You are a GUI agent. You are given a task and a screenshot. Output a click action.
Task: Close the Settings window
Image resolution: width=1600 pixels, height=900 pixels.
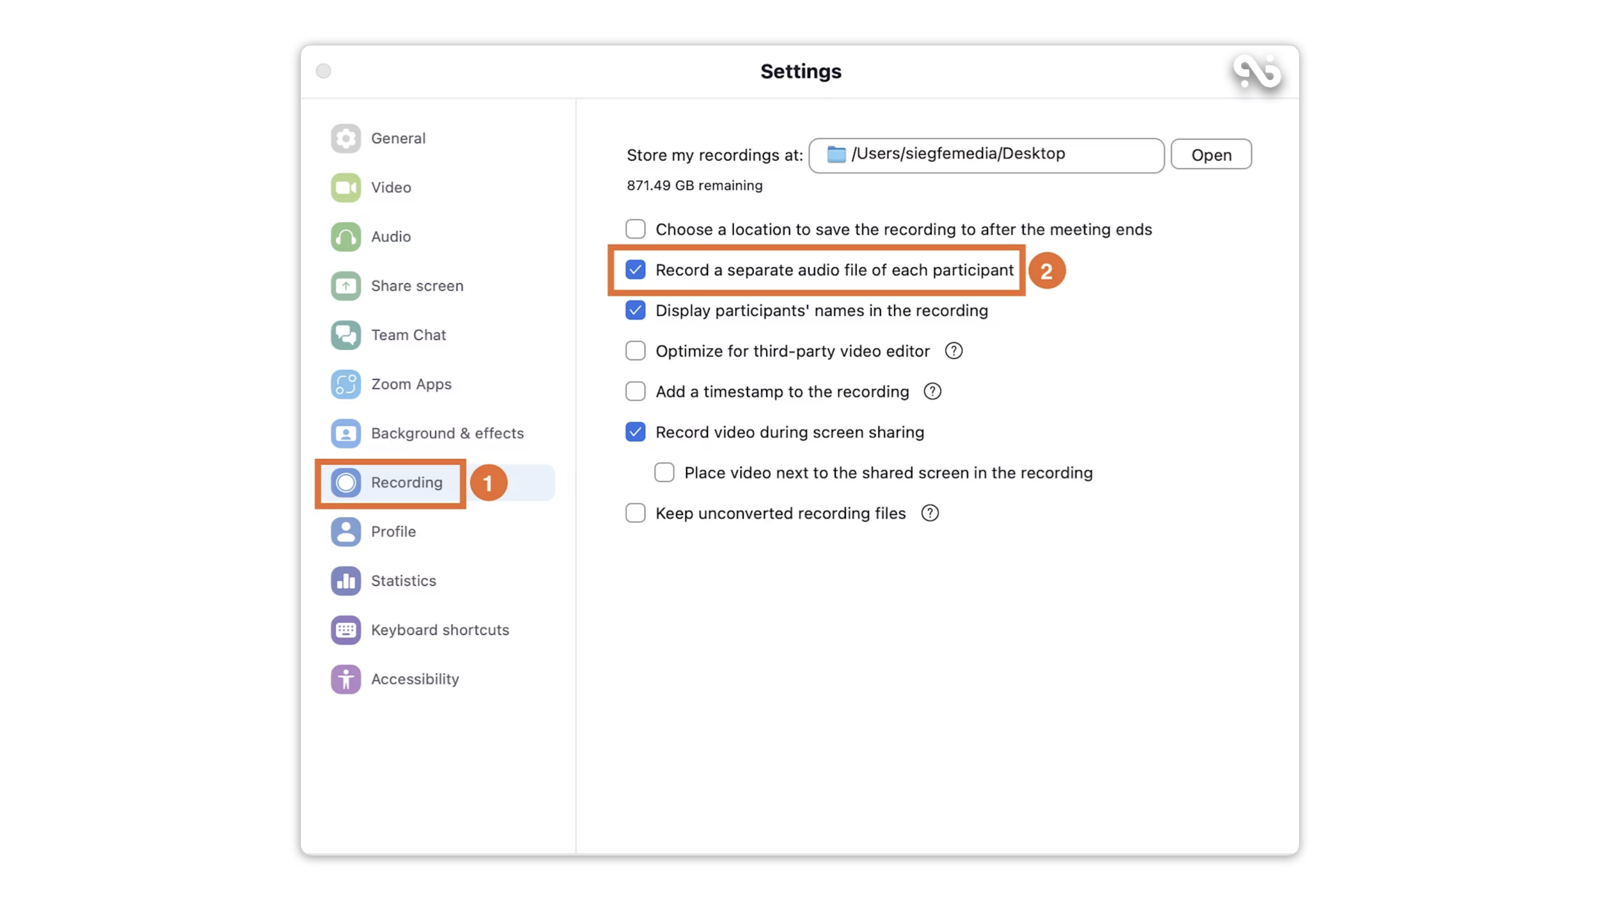pyautogui.click(x=324, y=71)
